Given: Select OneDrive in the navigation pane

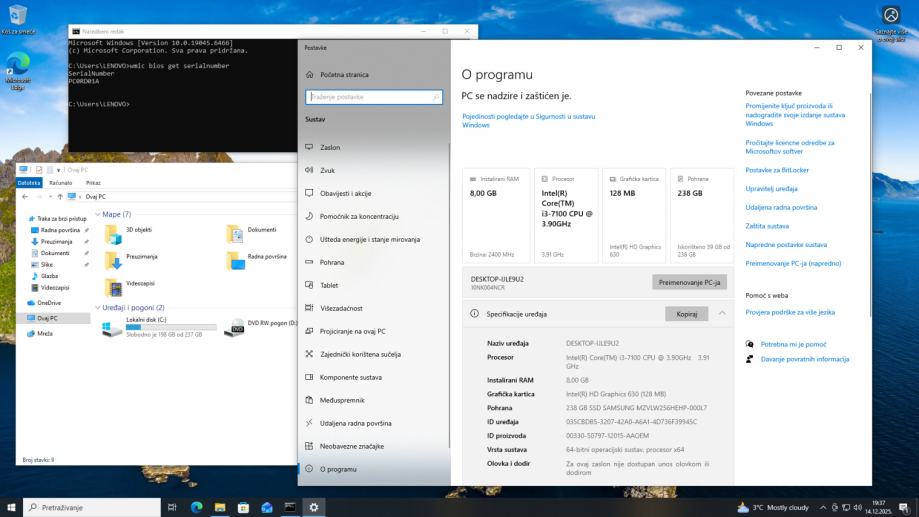Looking at the screenshot, I should pos(48,303).
